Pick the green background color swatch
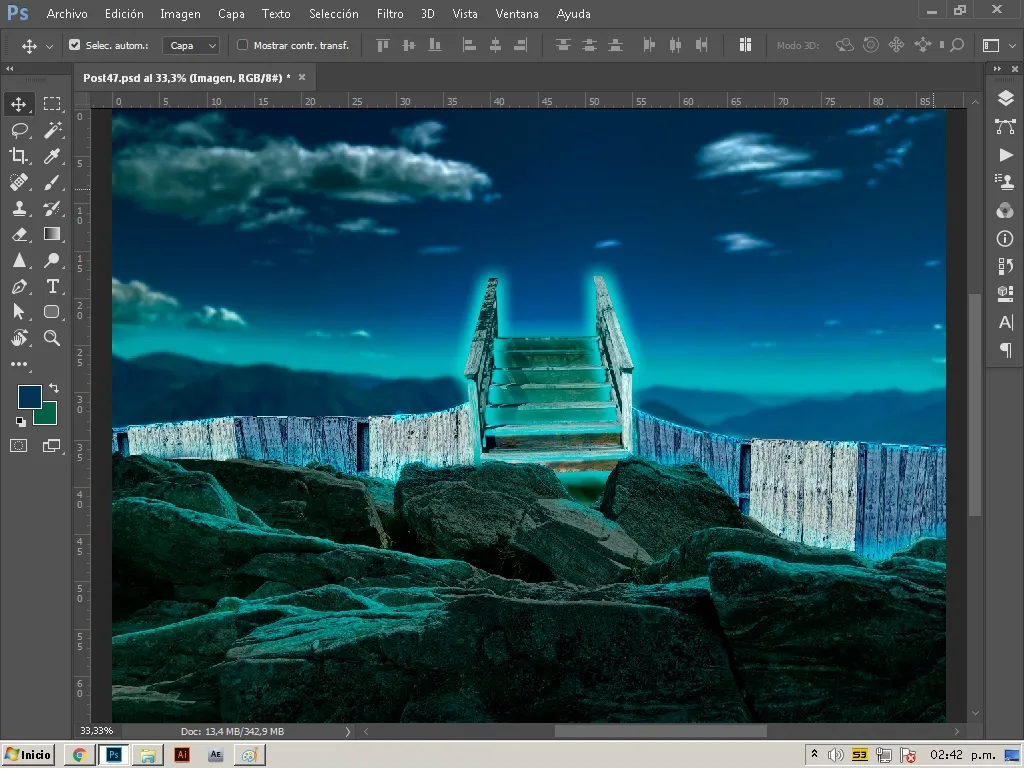Viewport: 1026px width, 770px height. click(48, 415)
